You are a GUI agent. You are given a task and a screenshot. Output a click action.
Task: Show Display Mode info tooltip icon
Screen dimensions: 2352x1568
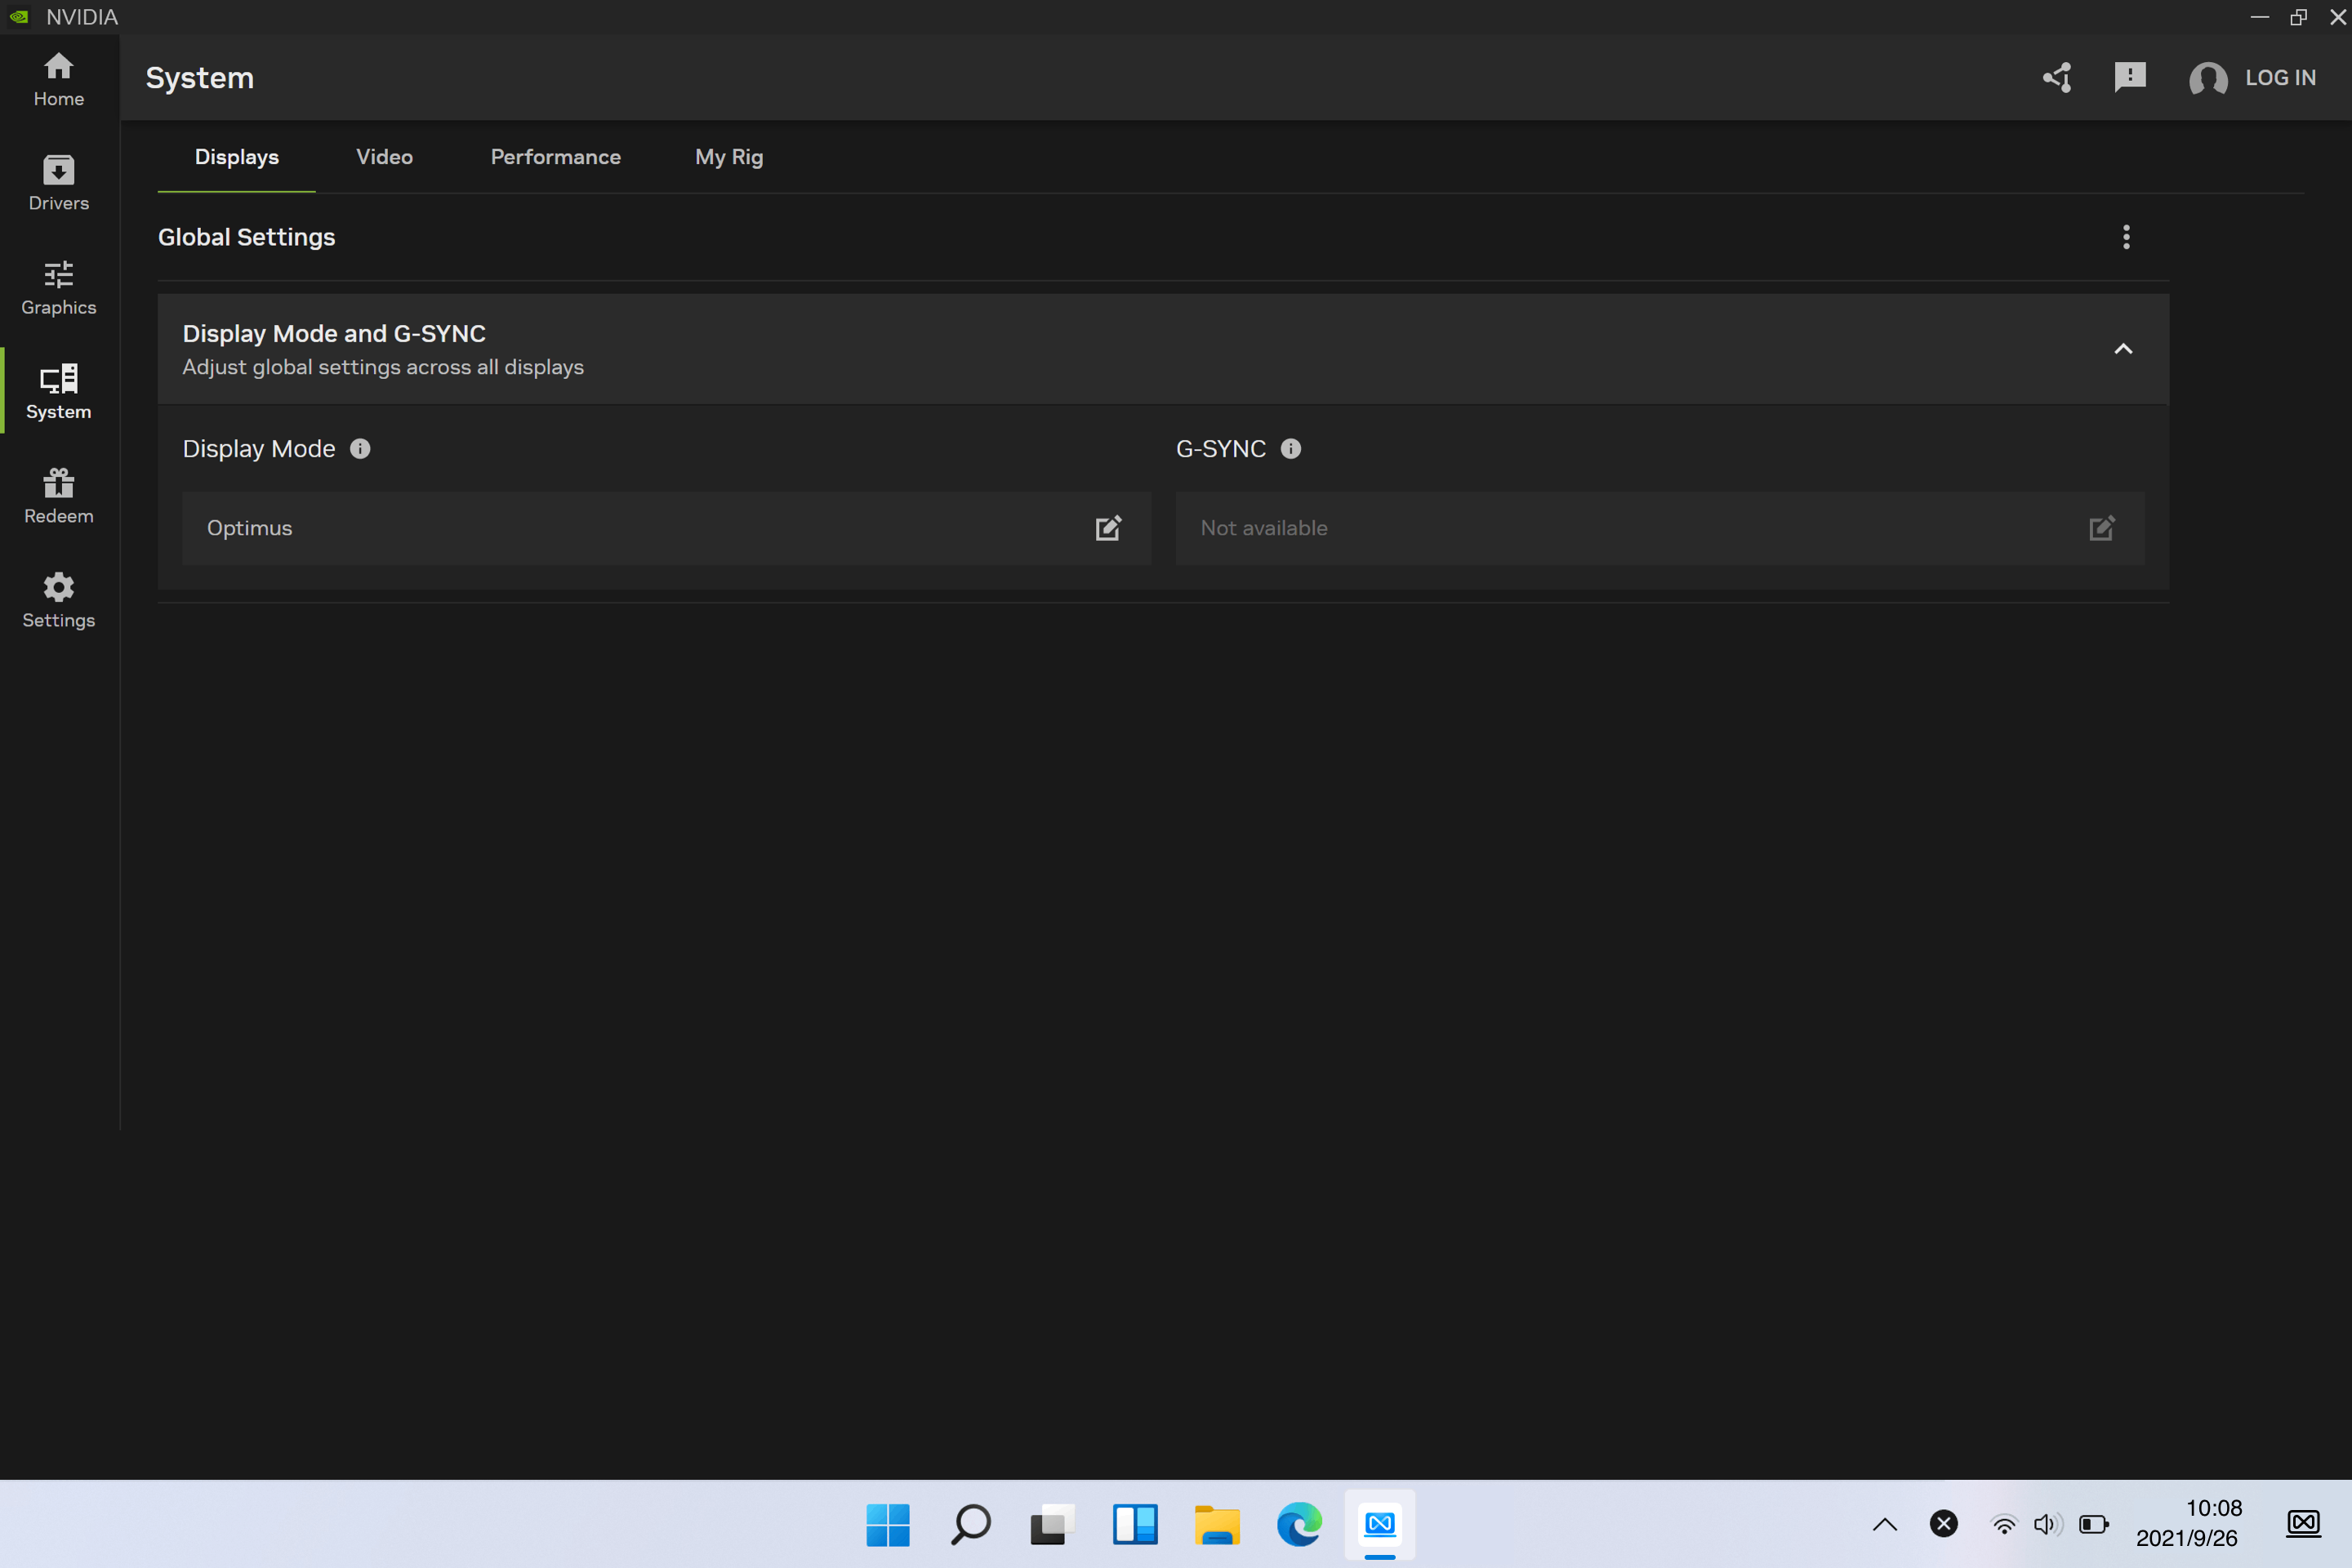click(x=360, y=449)
